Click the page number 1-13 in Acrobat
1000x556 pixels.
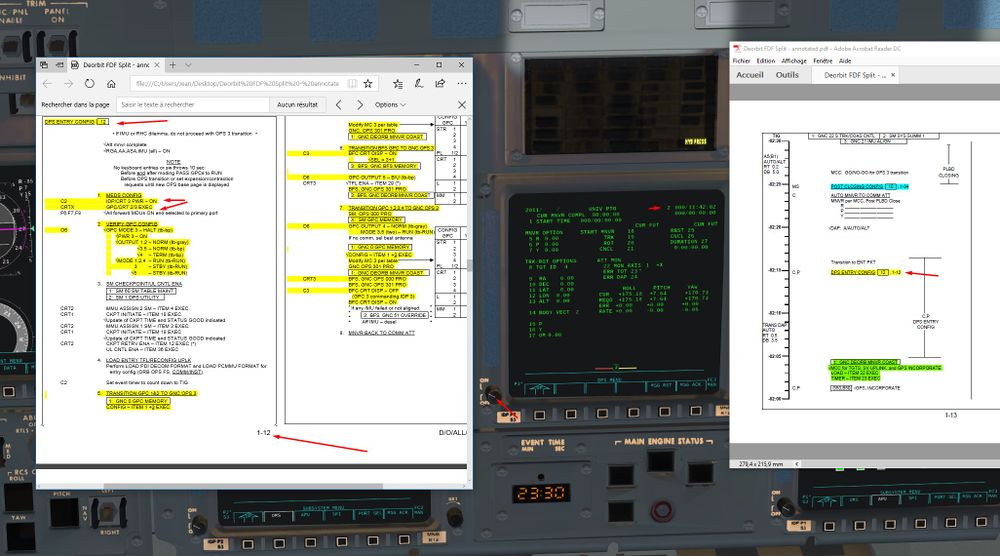tap(951, 415)
